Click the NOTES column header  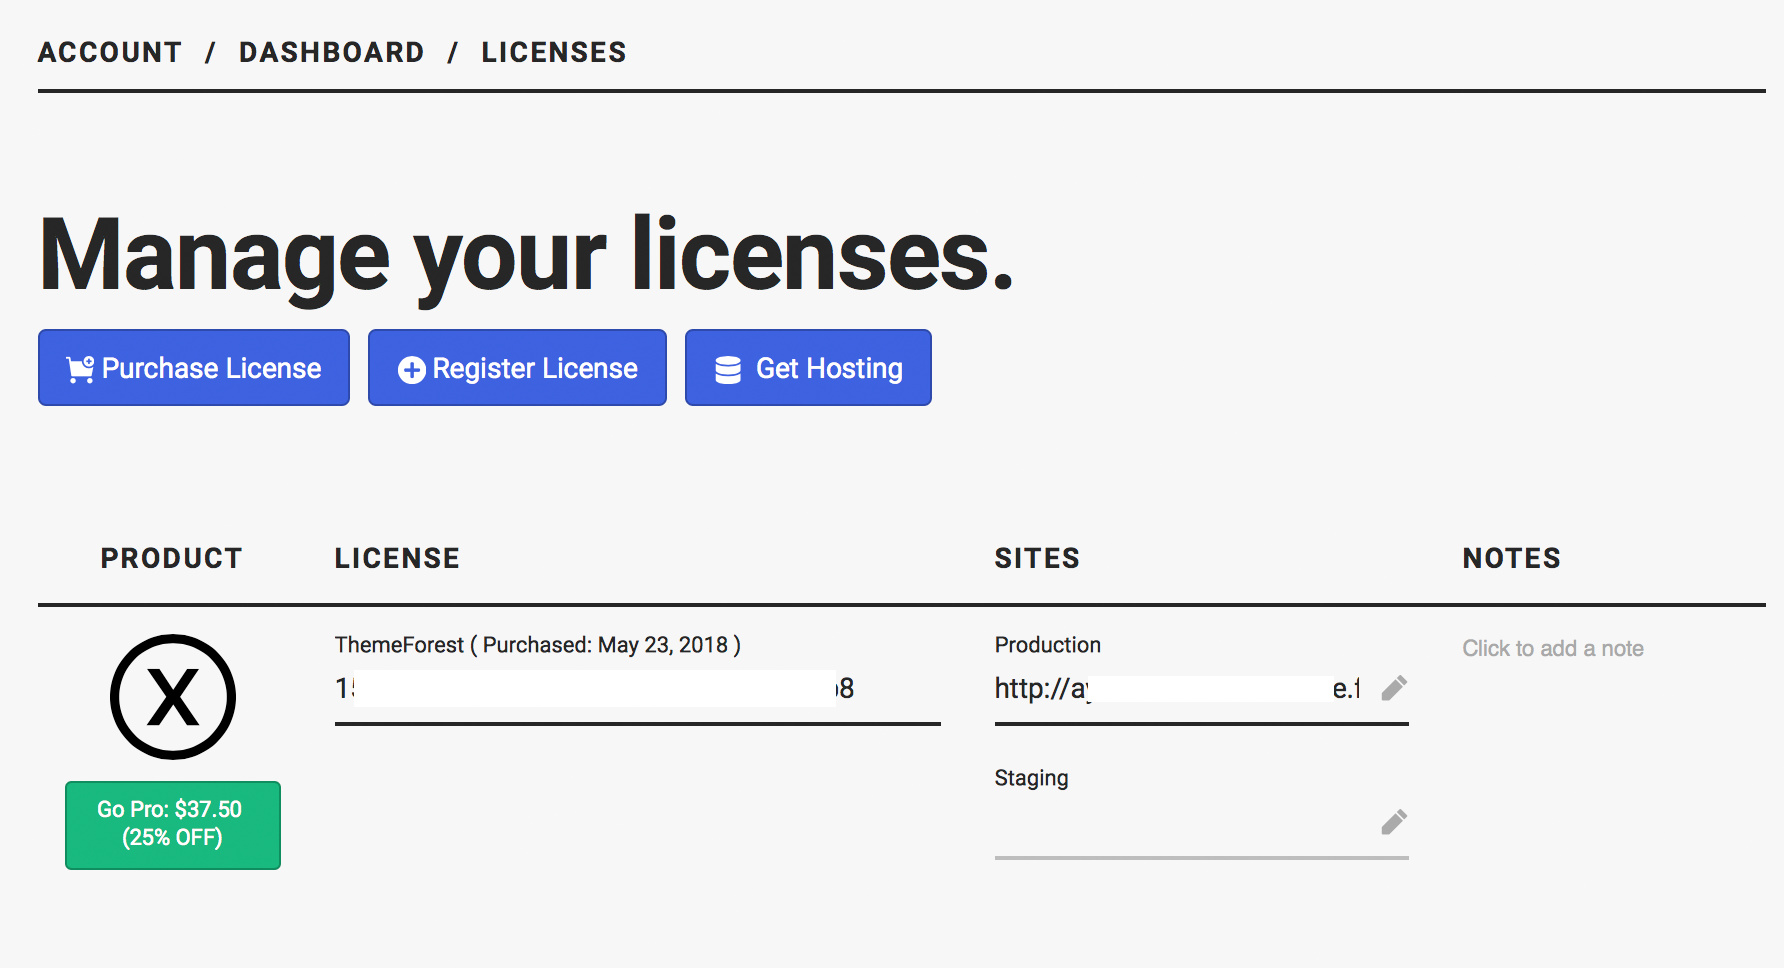click(x=1511, y=558)
